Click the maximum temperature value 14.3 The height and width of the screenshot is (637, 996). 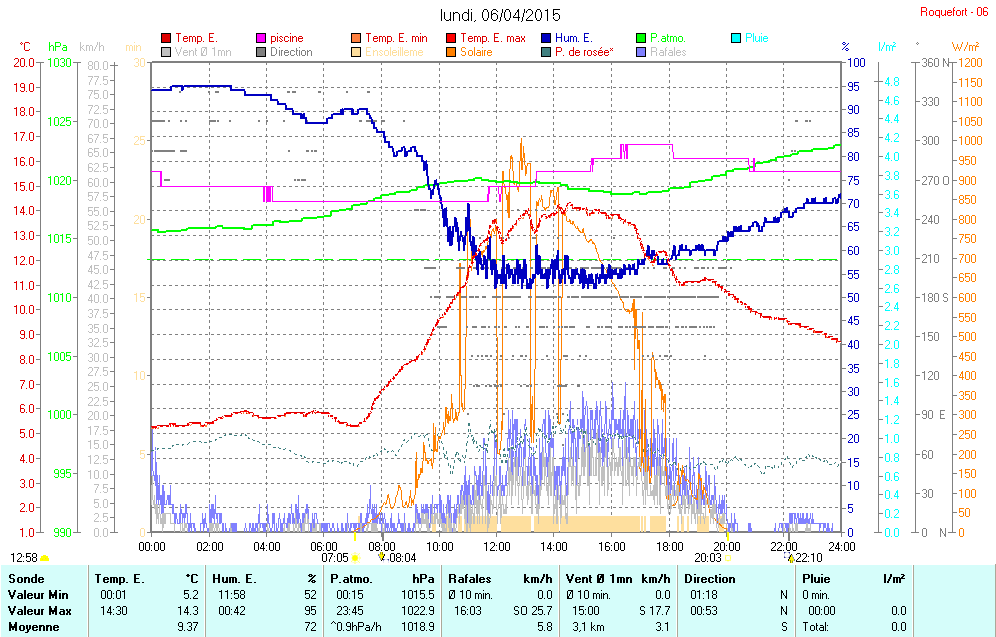pyautogui.click(x=188, y=611)
